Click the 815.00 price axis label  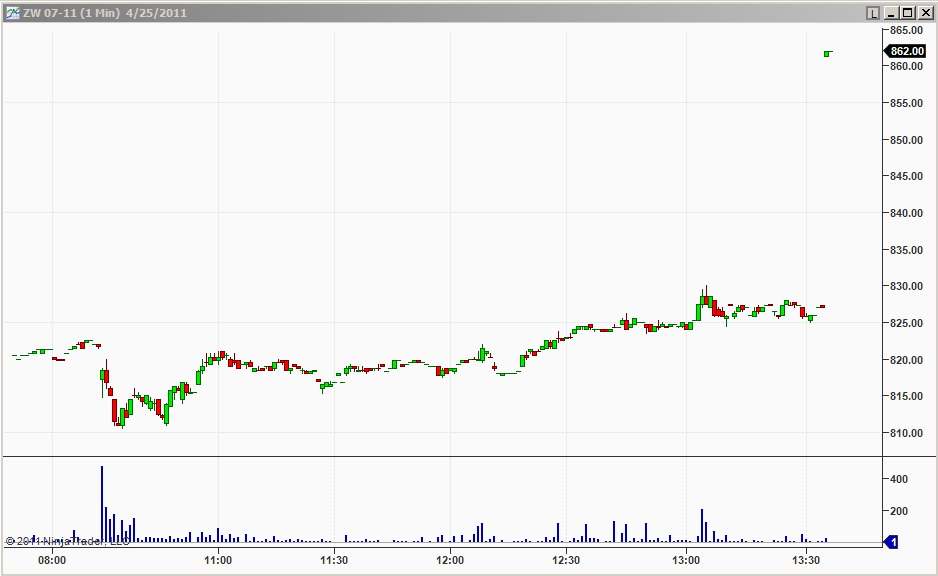coord(906,396)
